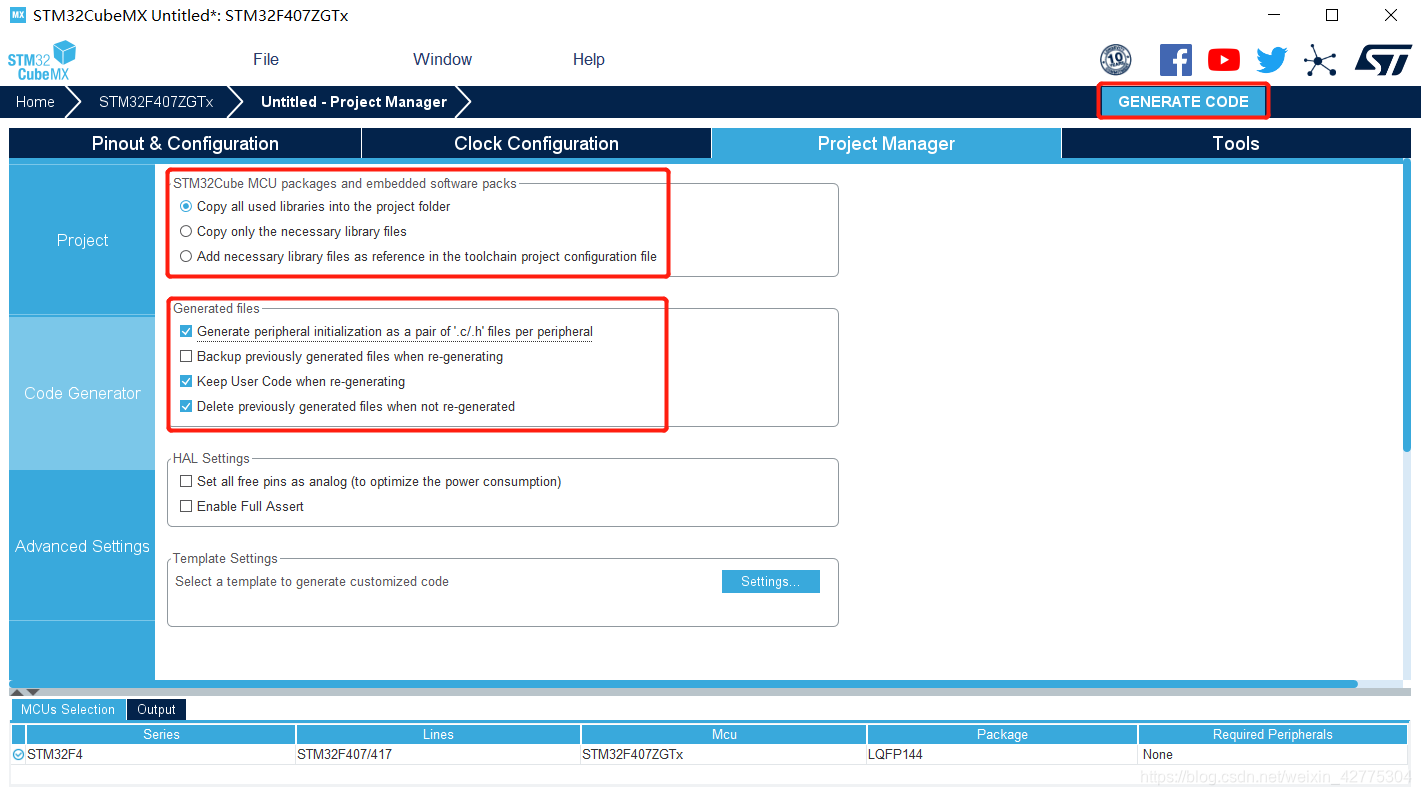Open the Project side section

(x=82, y=241)
